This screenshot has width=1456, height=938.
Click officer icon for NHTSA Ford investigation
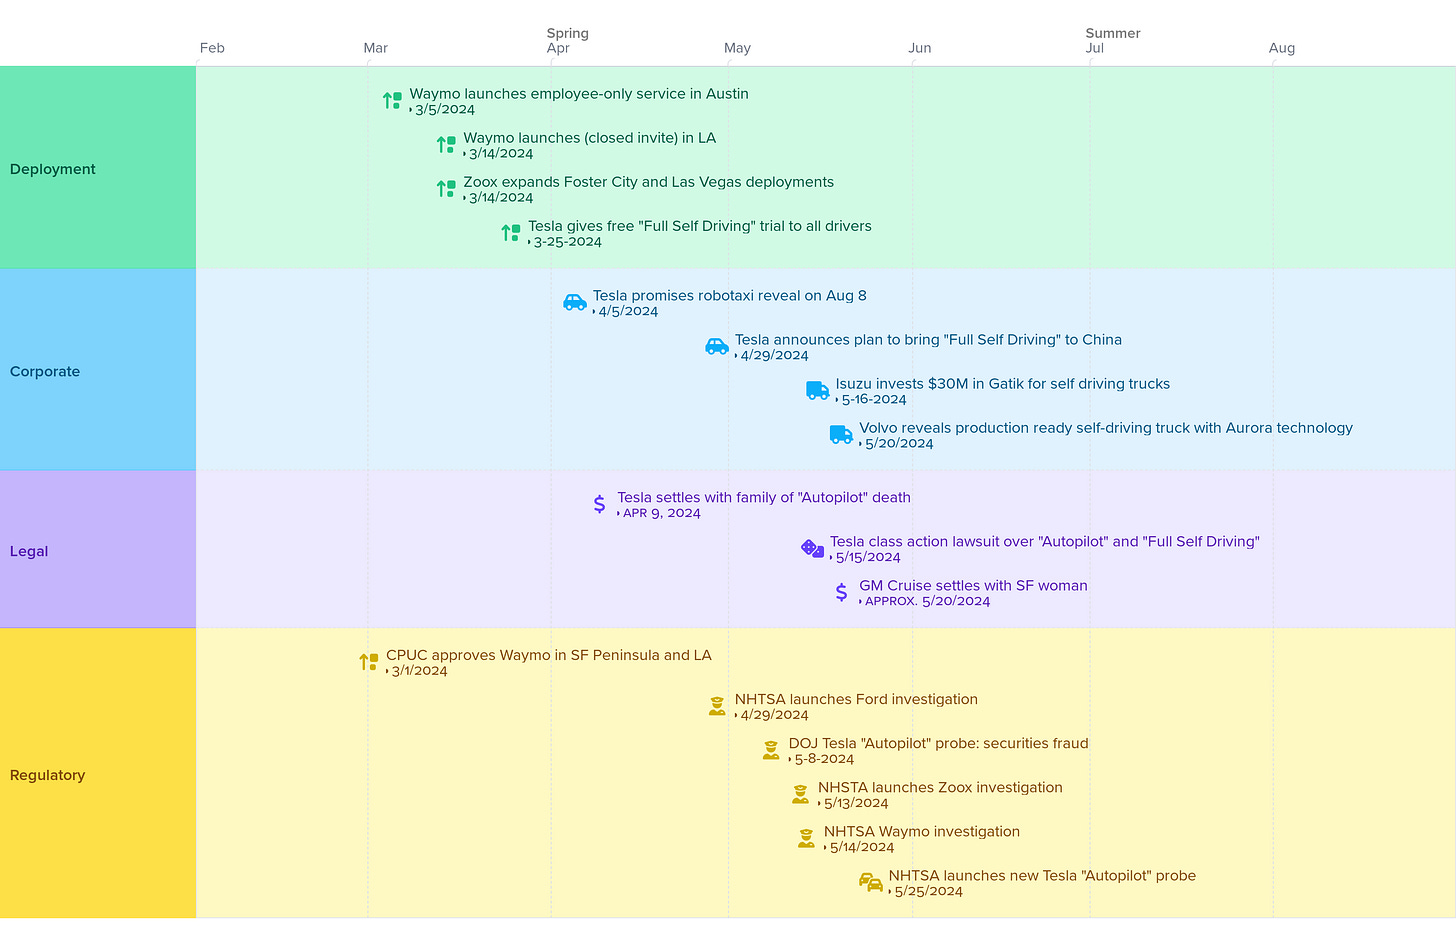717,706
